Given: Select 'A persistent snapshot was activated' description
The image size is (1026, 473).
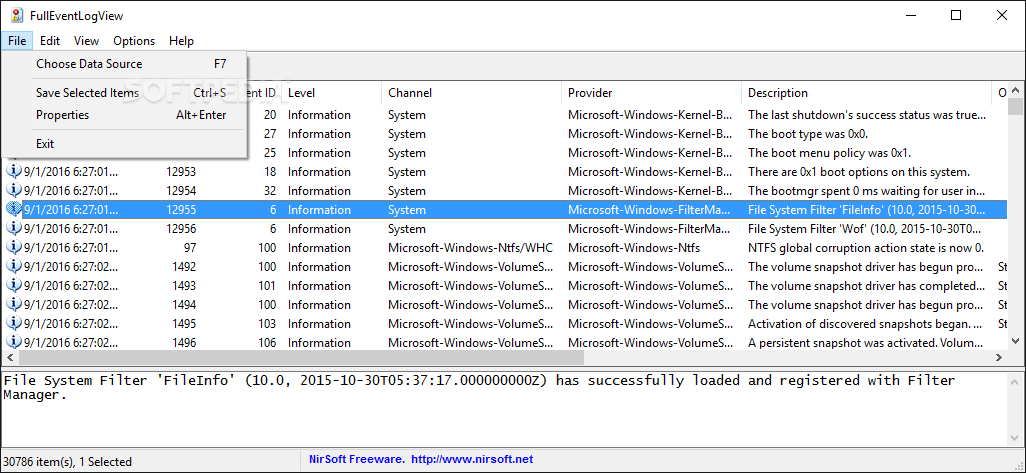Looking at the screenshot, I should click(866, 343).
